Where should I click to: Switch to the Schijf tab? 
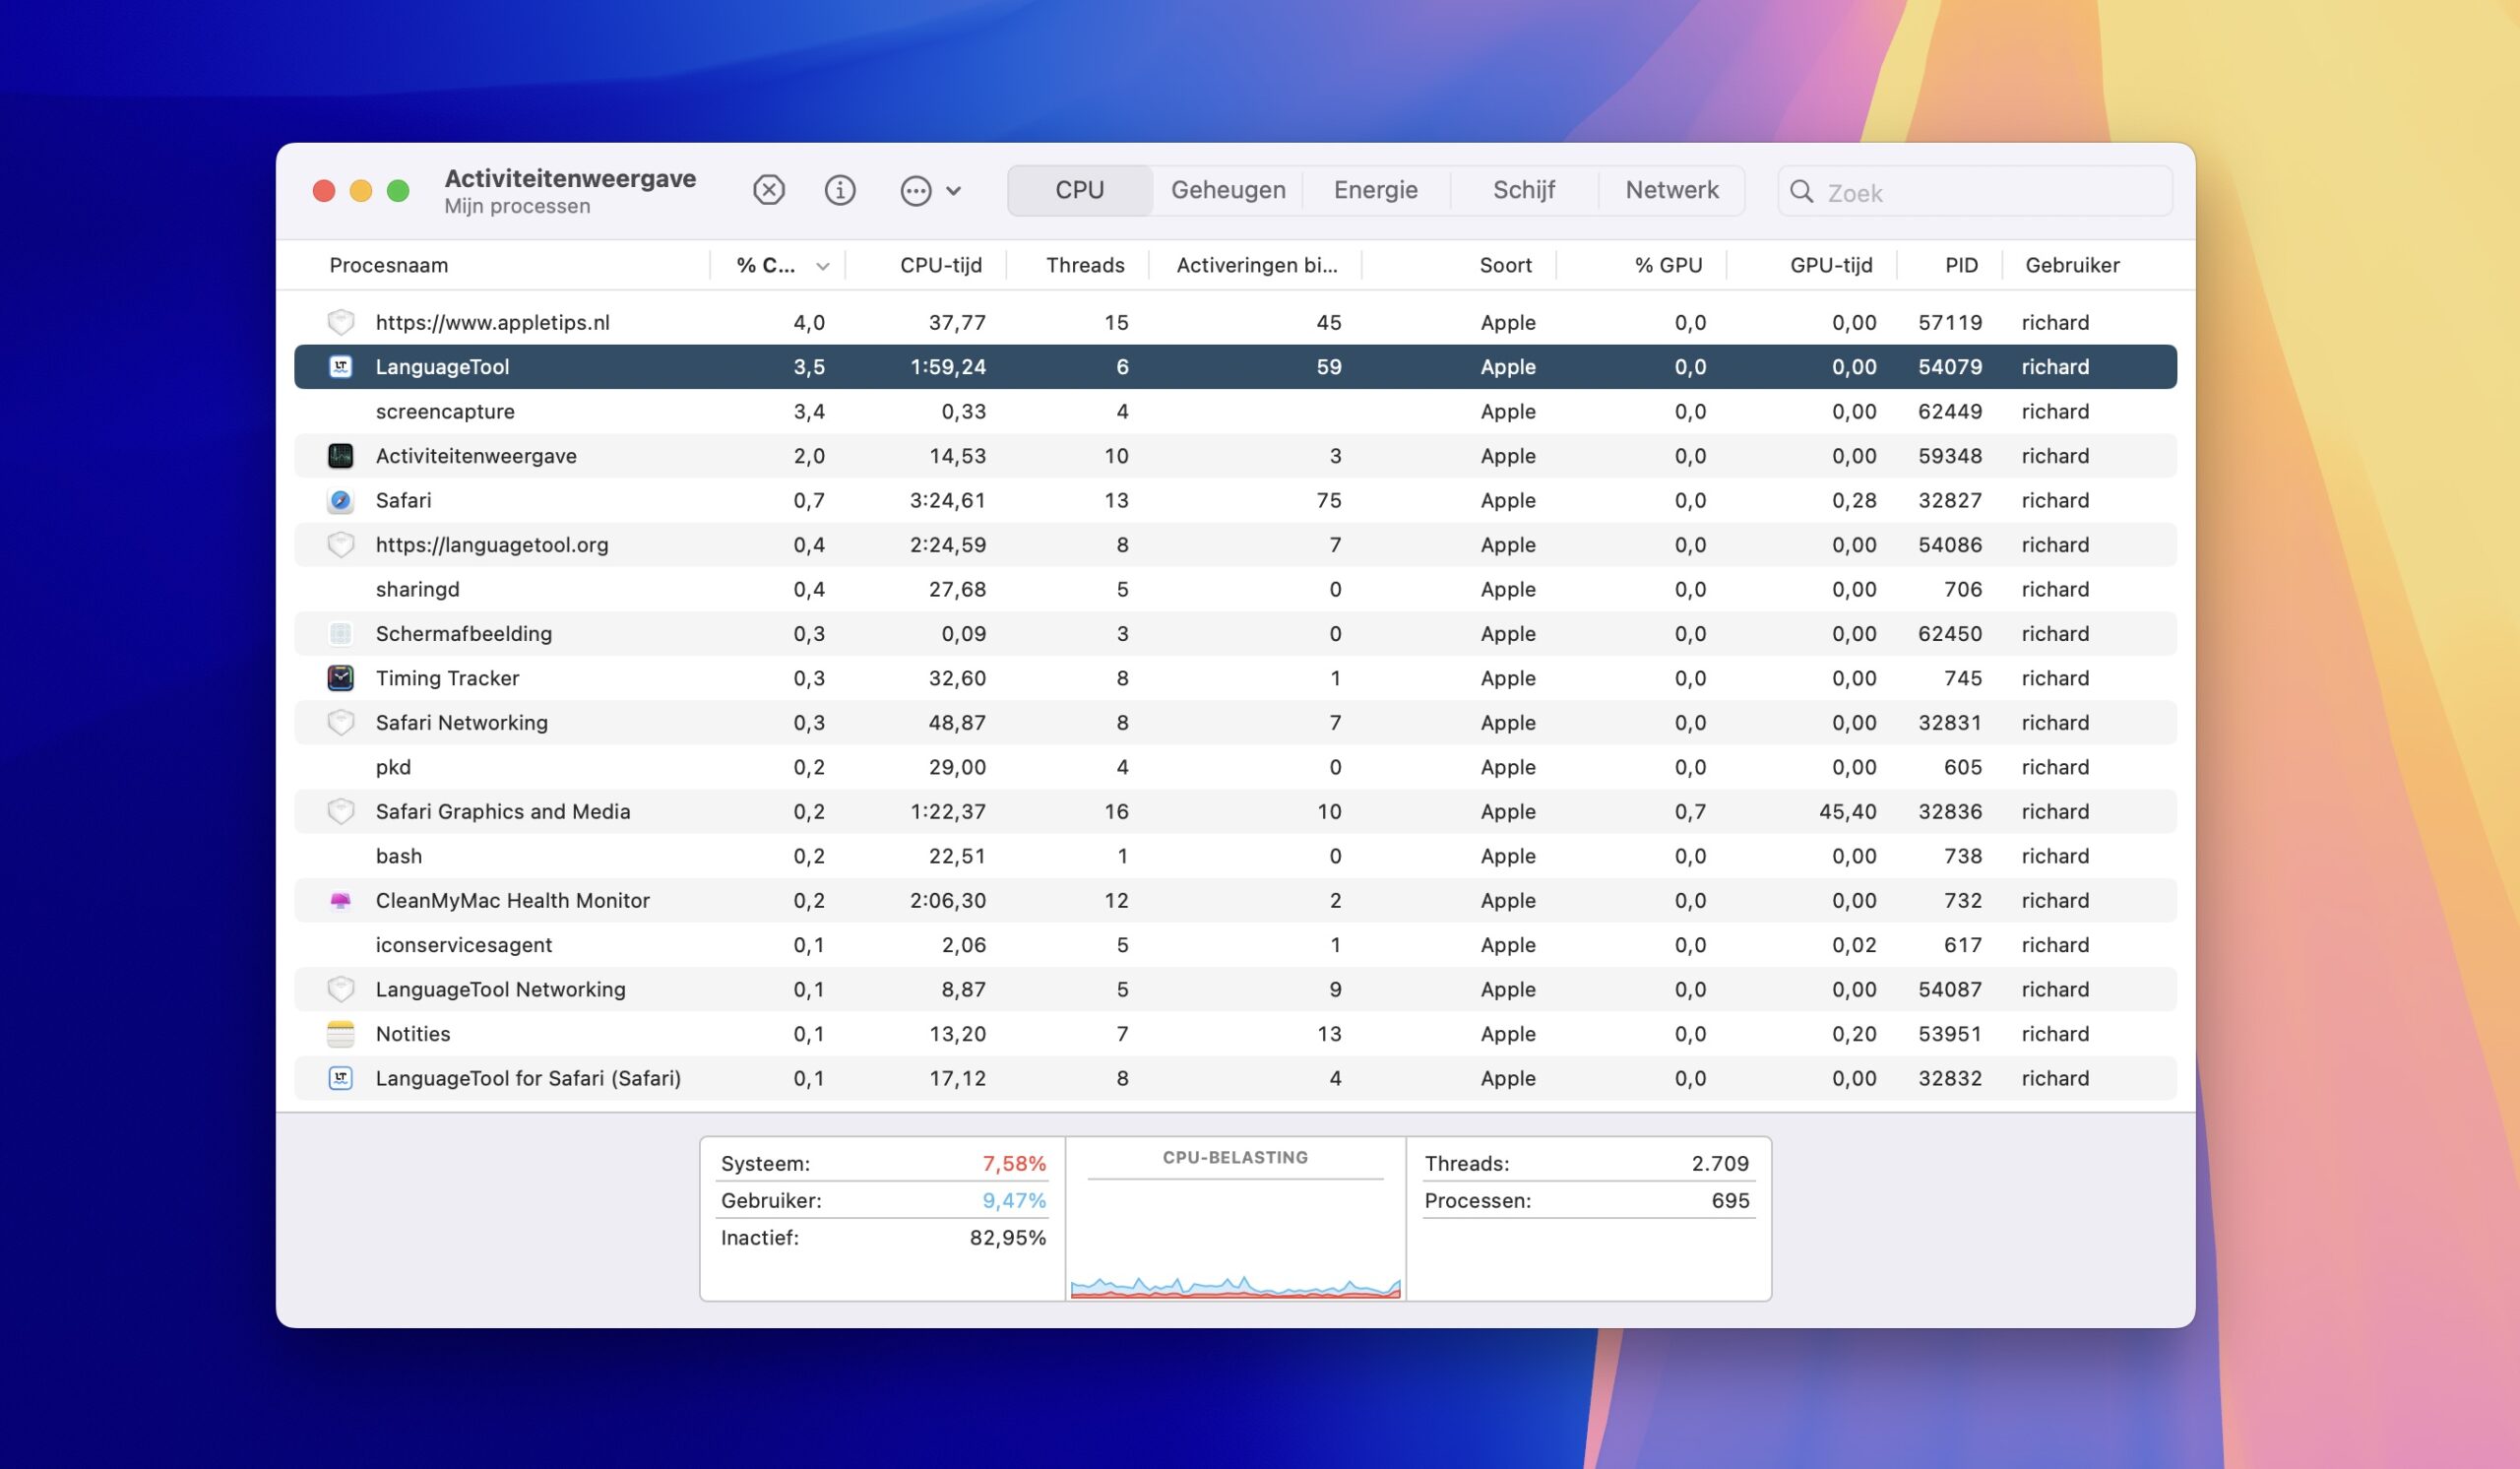pyautogui.click(x=1523, y=190)
